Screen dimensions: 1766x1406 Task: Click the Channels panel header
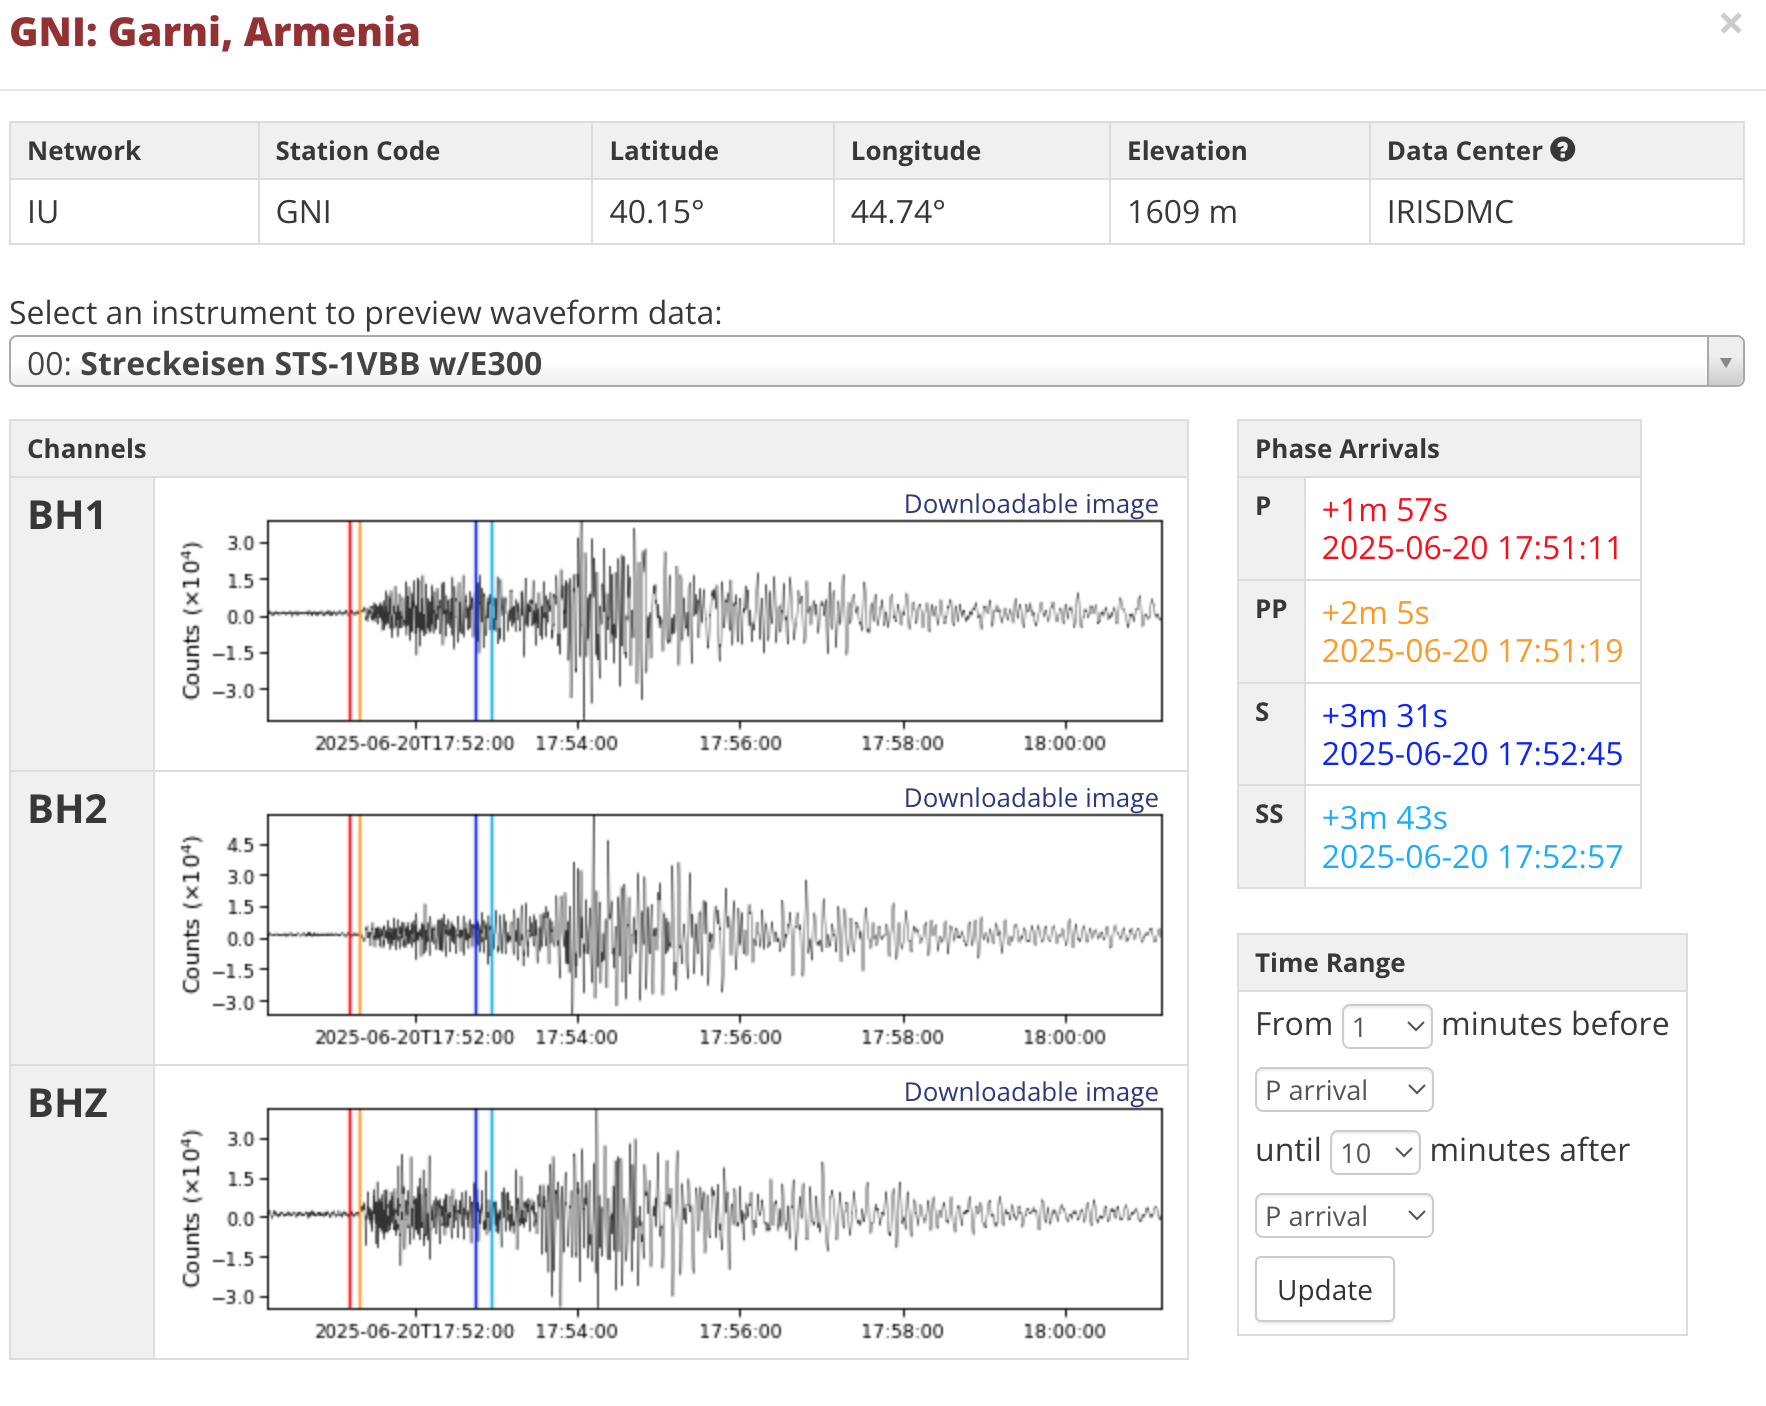click(599, 449)
